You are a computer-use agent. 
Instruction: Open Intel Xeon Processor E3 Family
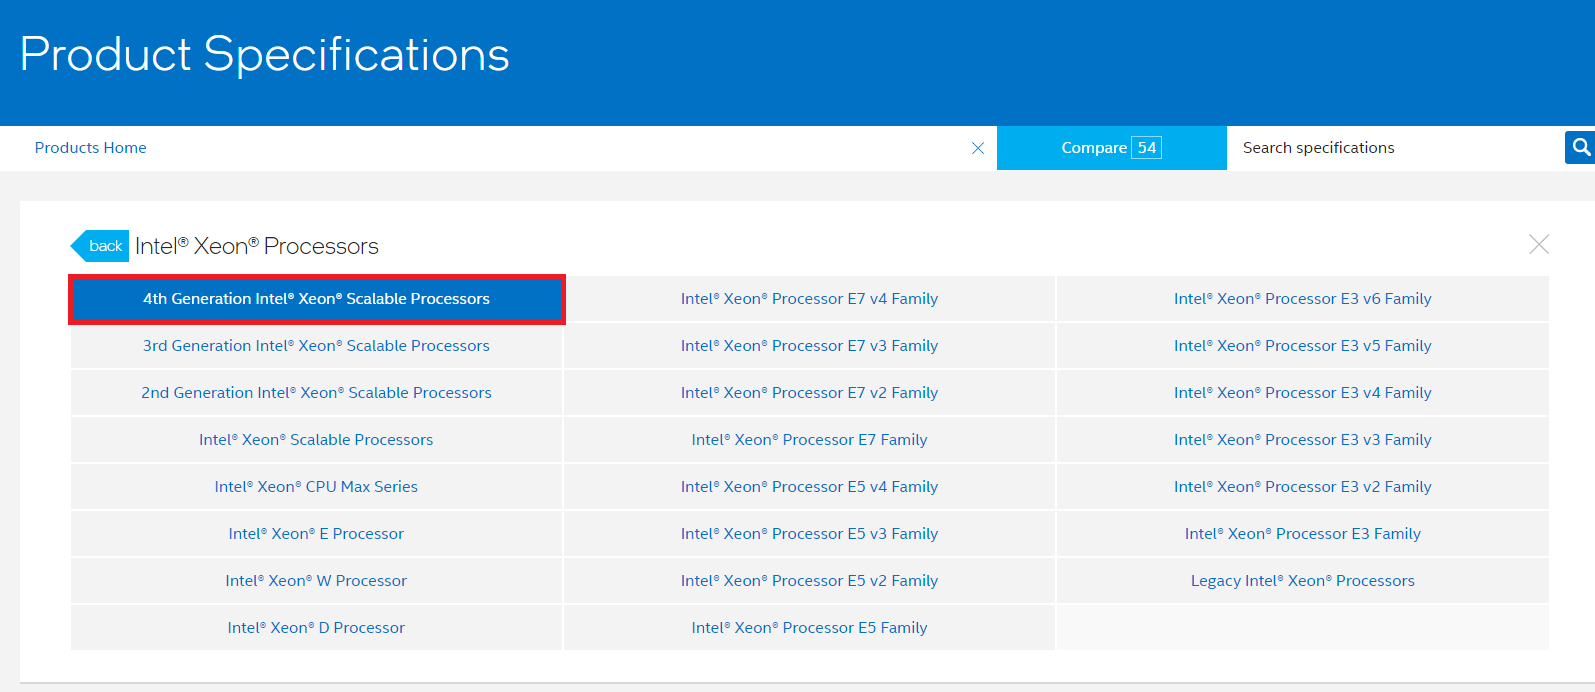pyautogui.click(x=1303, y=534)
